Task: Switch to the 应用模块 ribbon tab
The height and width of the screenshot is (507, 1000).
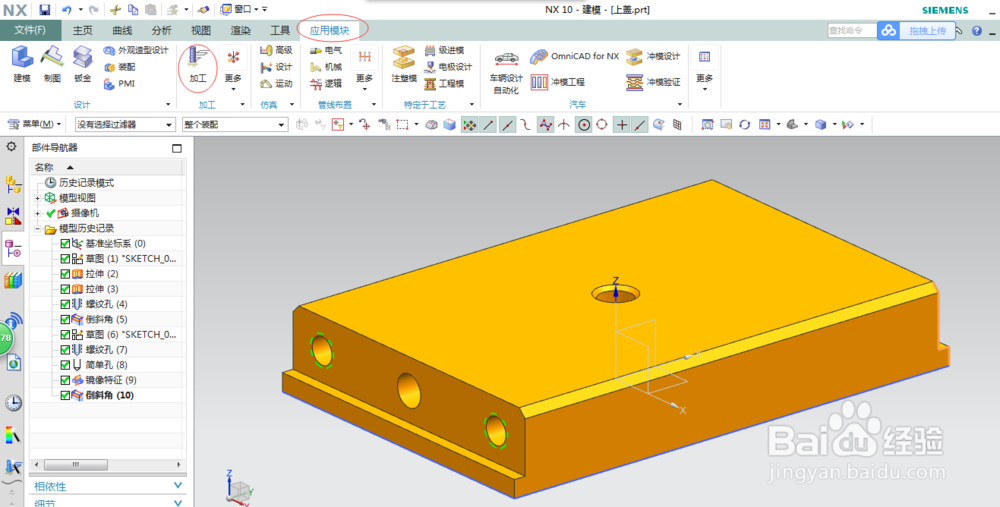Action: [330, 31]
